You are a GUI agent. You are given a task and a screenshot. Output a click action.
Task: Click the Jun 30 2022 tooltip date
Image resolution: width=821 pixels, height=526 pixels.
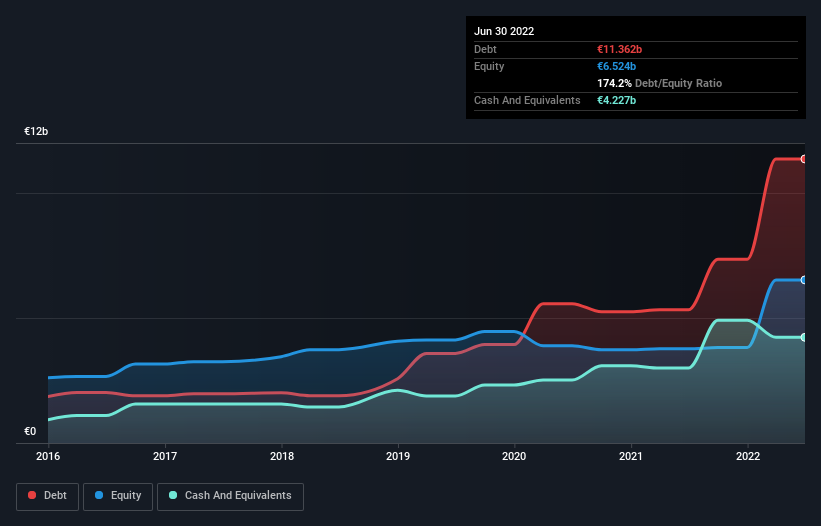pos(504,31)
